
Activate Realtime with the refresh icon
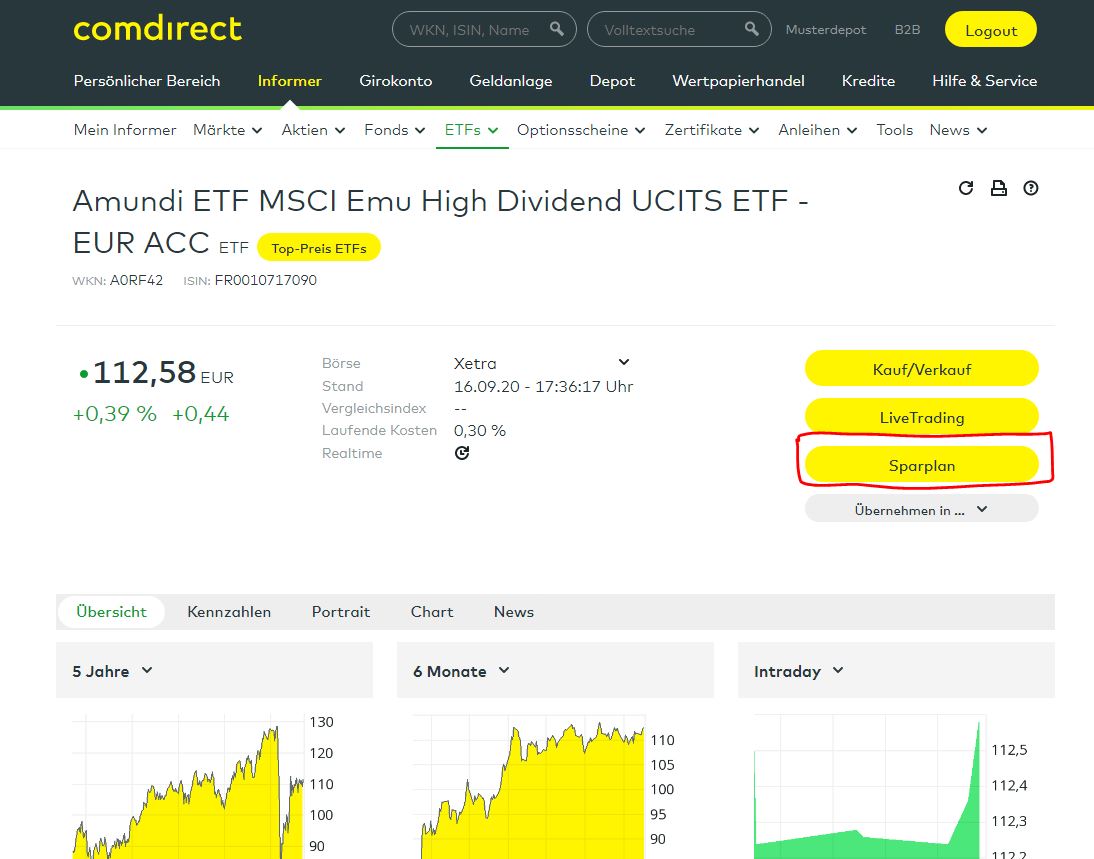[x=461, y=453]
